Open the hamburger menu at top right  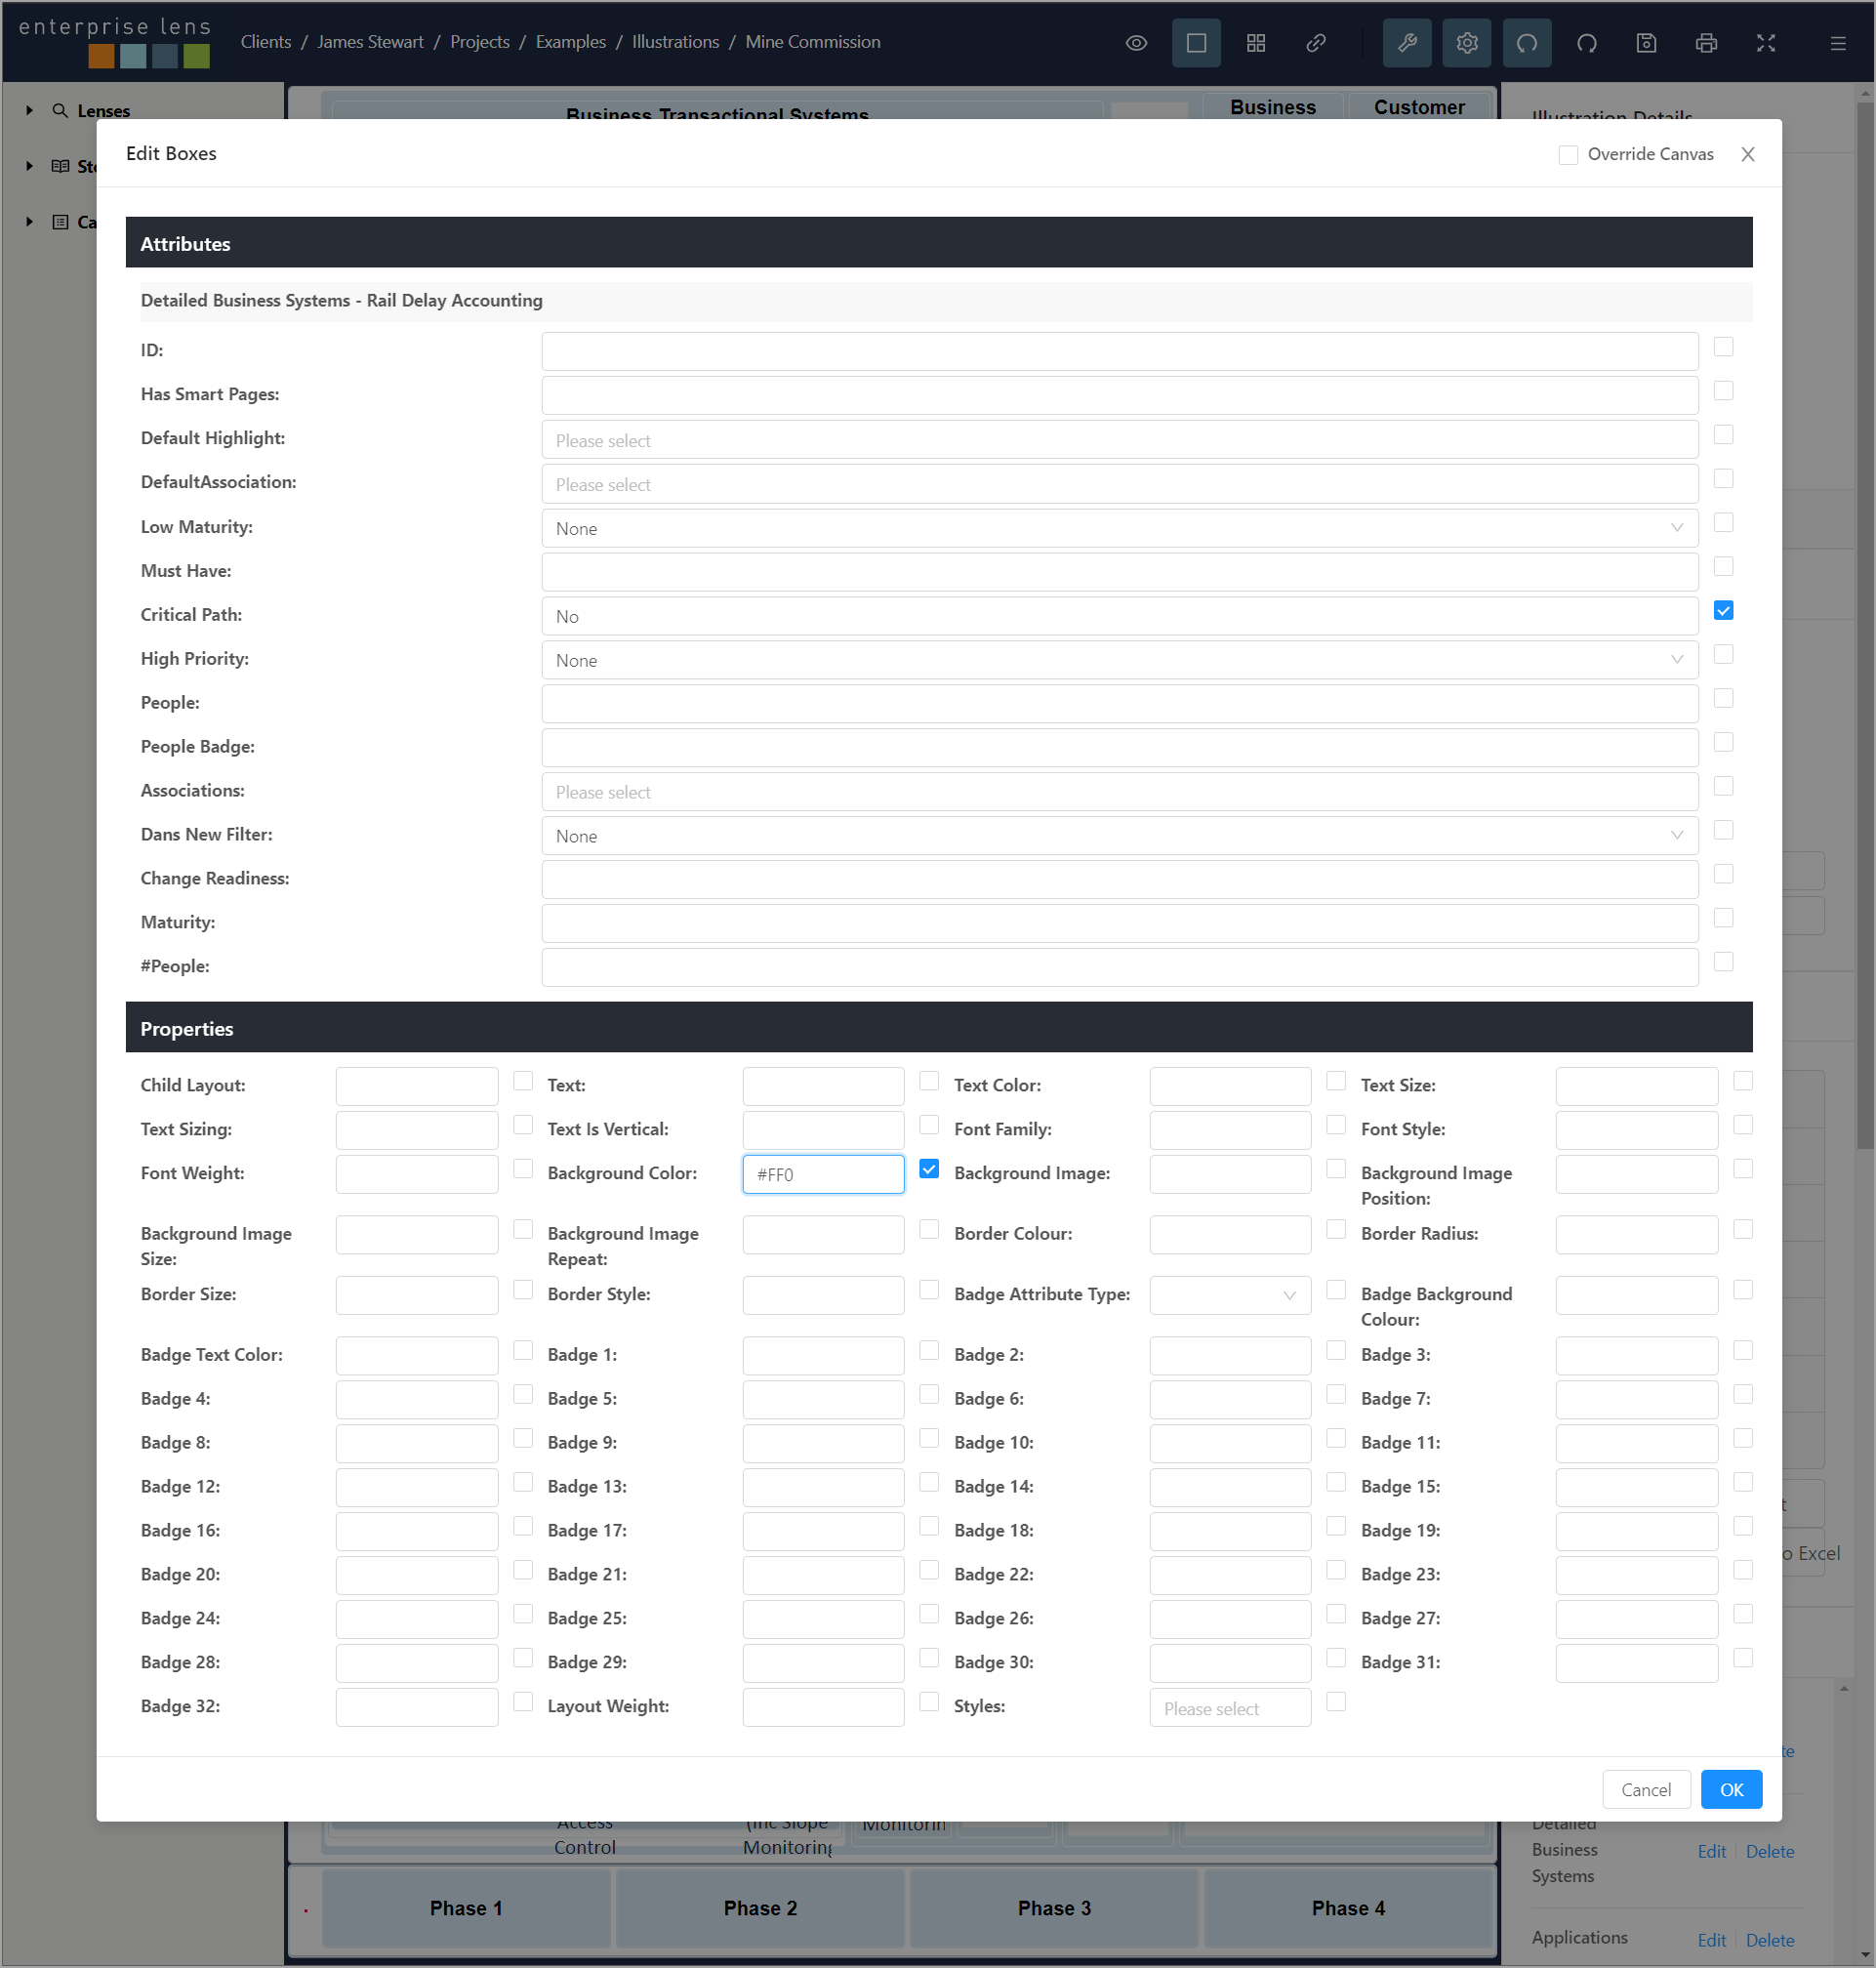click(x=1838, y=43)
